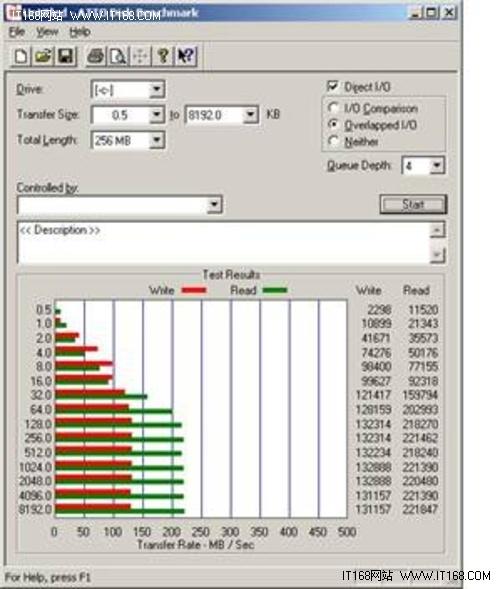Image resolution: width=500 pixels, height=589 pixels.
Task: Click the question mark About icon
Action: coord(163,56)
